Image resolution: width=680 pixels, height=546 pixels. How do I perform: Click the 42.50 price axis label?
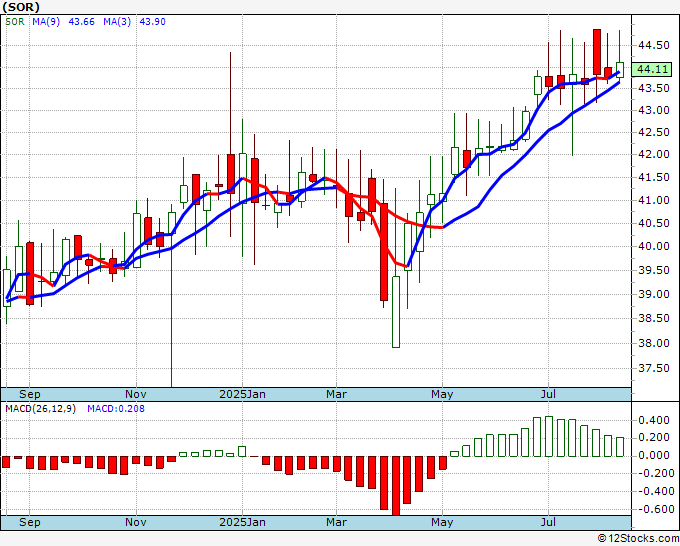pyautogui.click(x=654, y=132)
